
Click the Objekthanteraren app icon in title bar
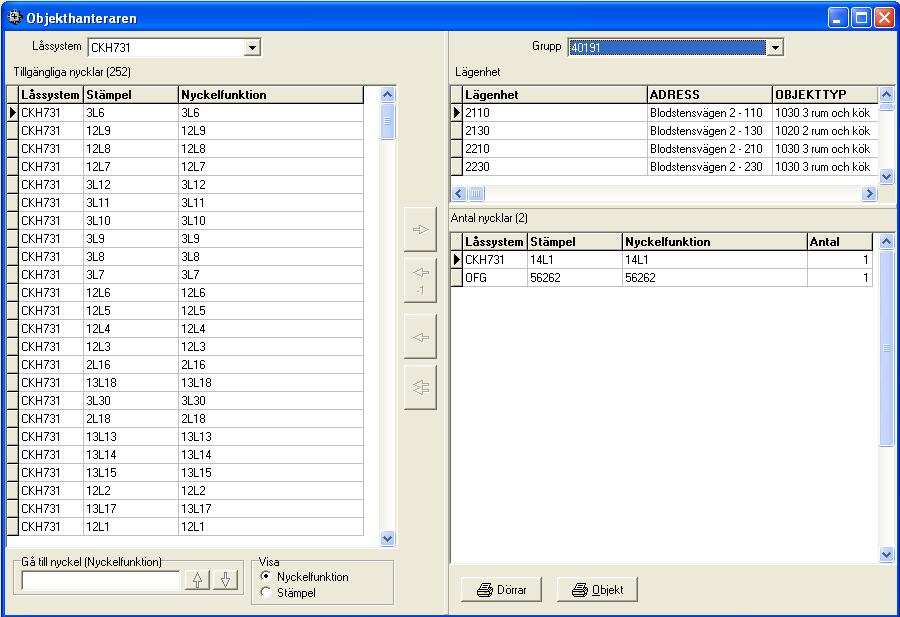click(14, 17)
